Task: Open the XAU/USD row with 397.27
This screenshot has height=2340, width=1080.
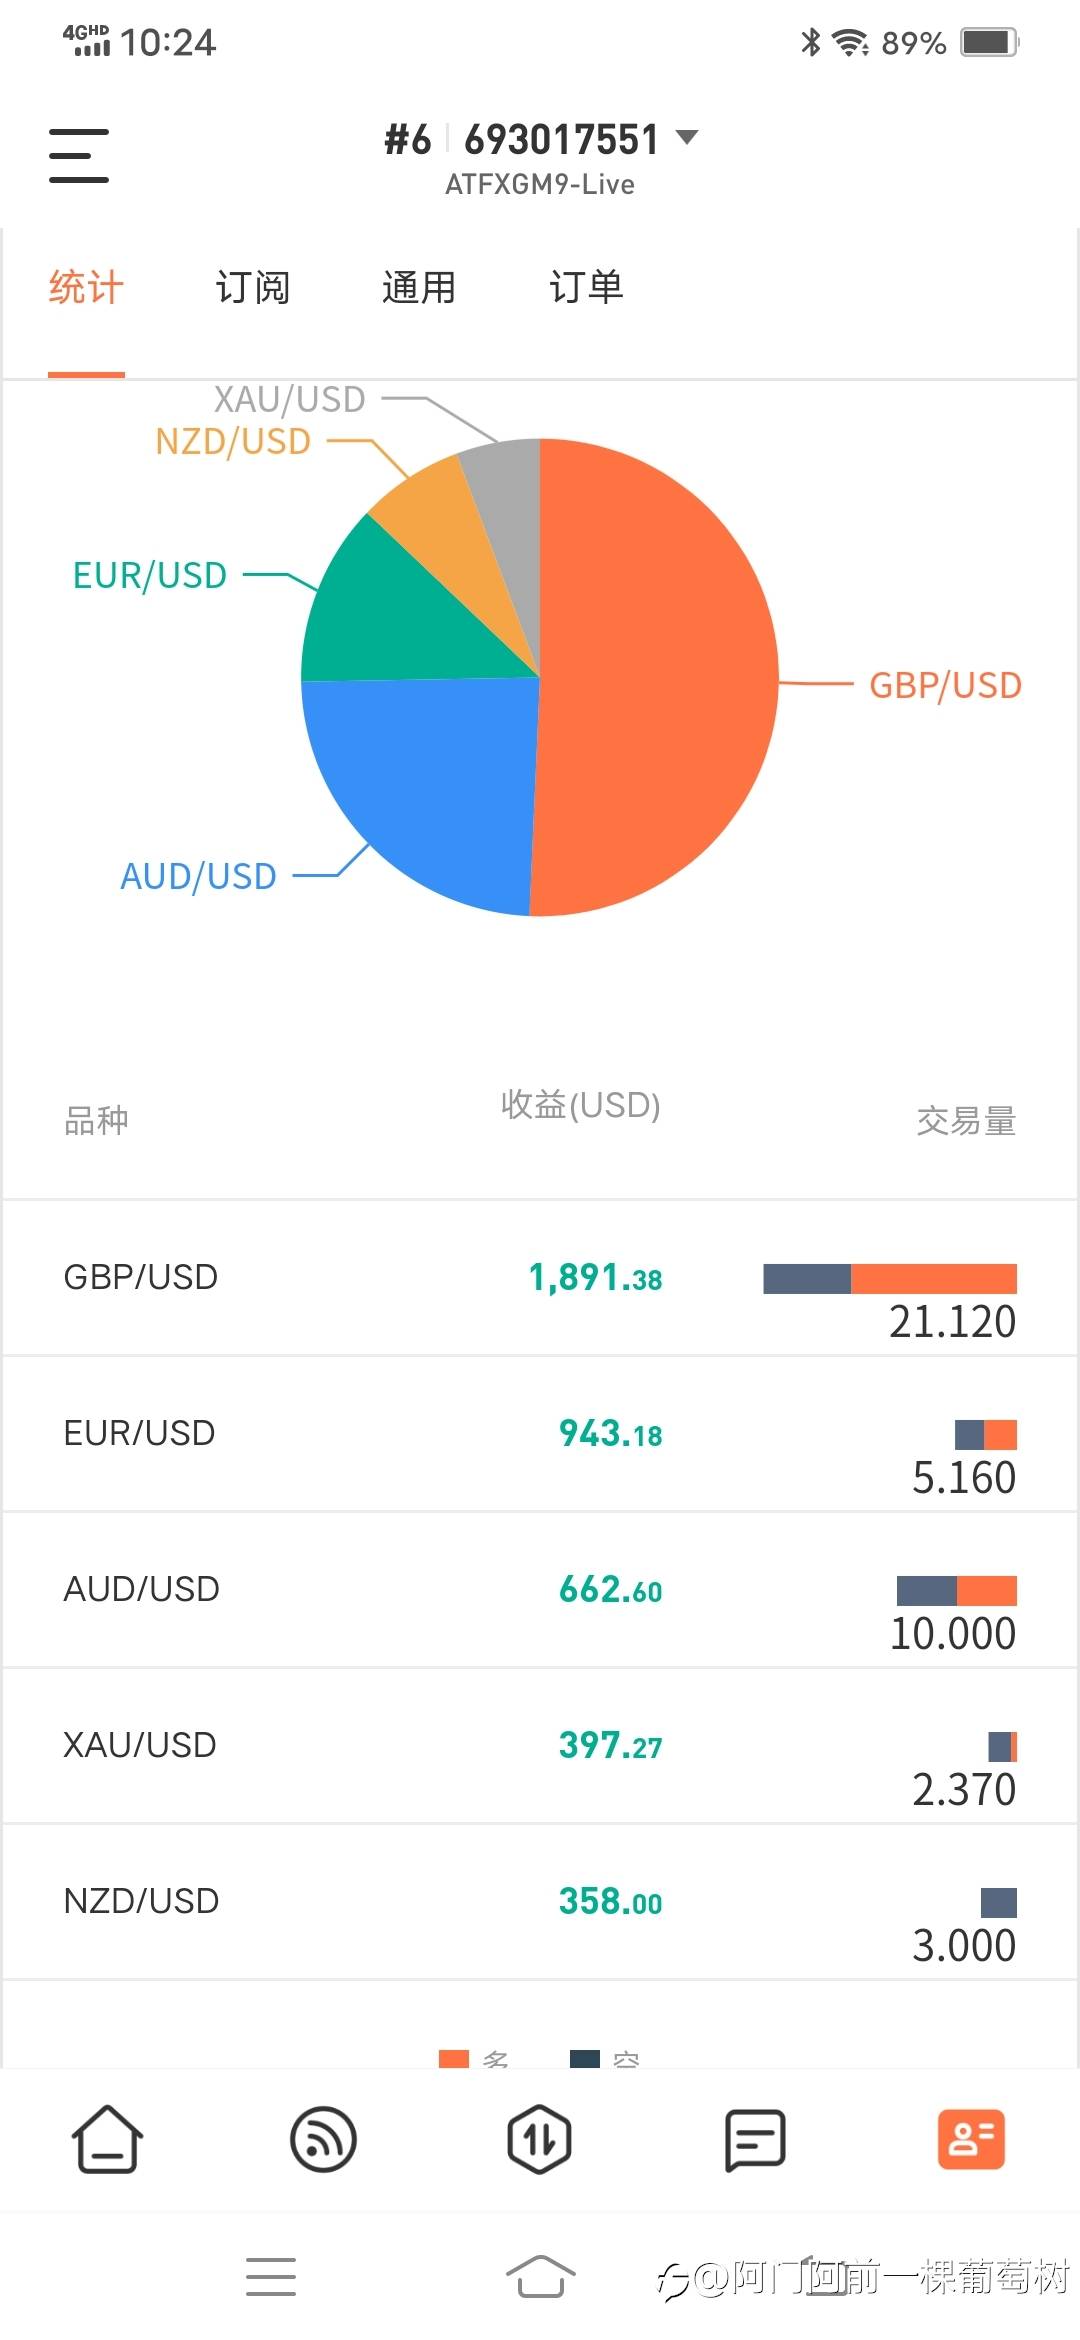Action: (540, 1746)
